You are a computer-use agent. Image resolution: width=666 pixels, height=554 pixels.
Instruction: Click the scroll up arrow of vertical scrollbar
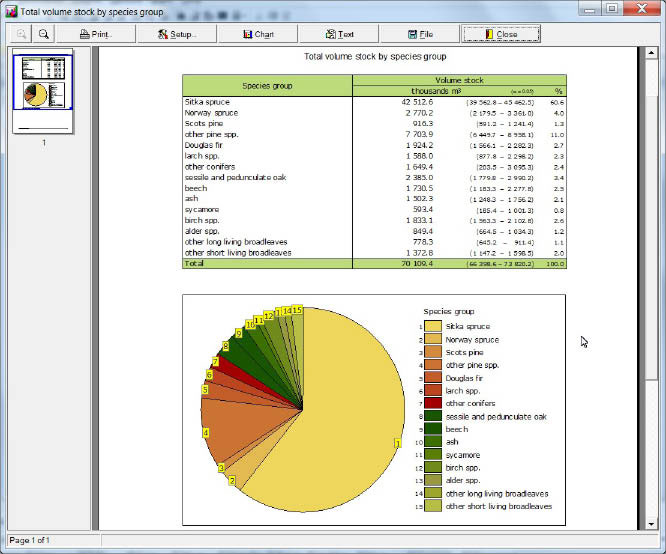[651, 53]
